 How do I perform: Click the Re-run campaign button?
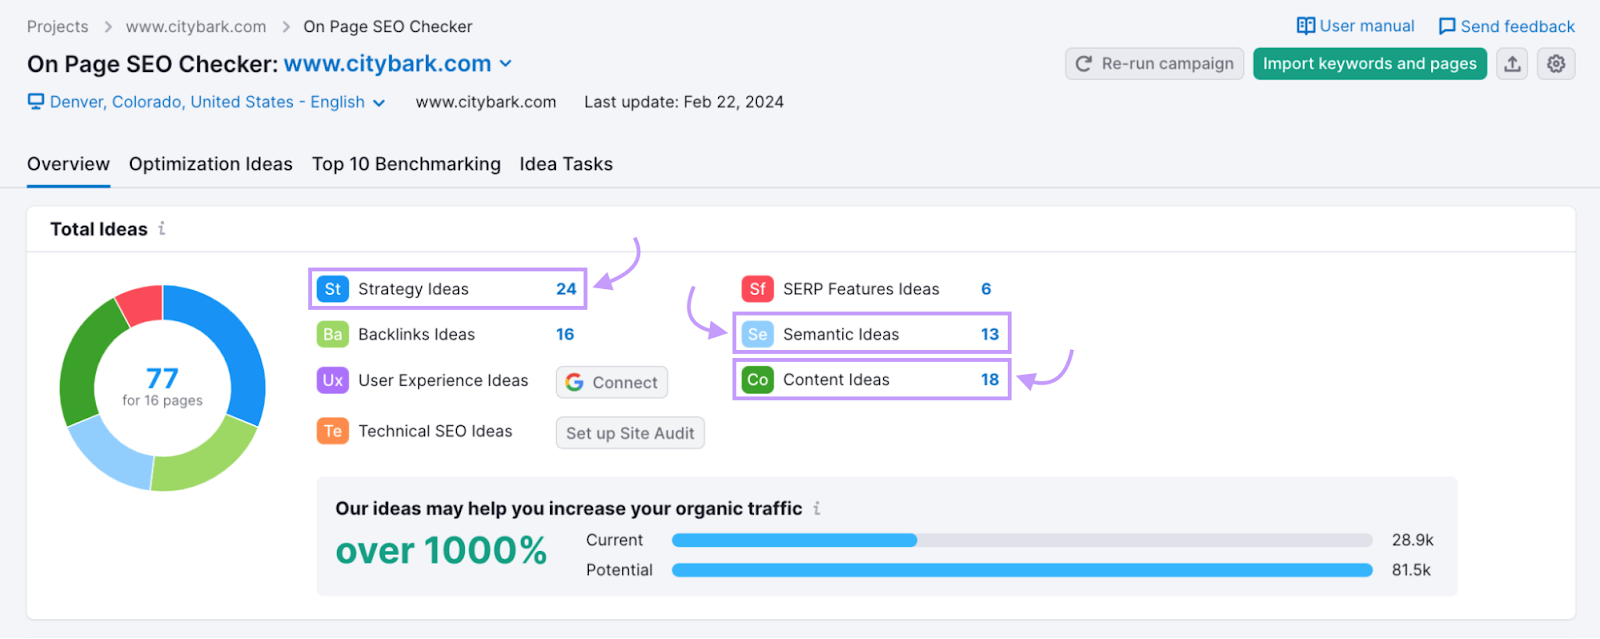pyautogui.click(x=1155, y=64)
